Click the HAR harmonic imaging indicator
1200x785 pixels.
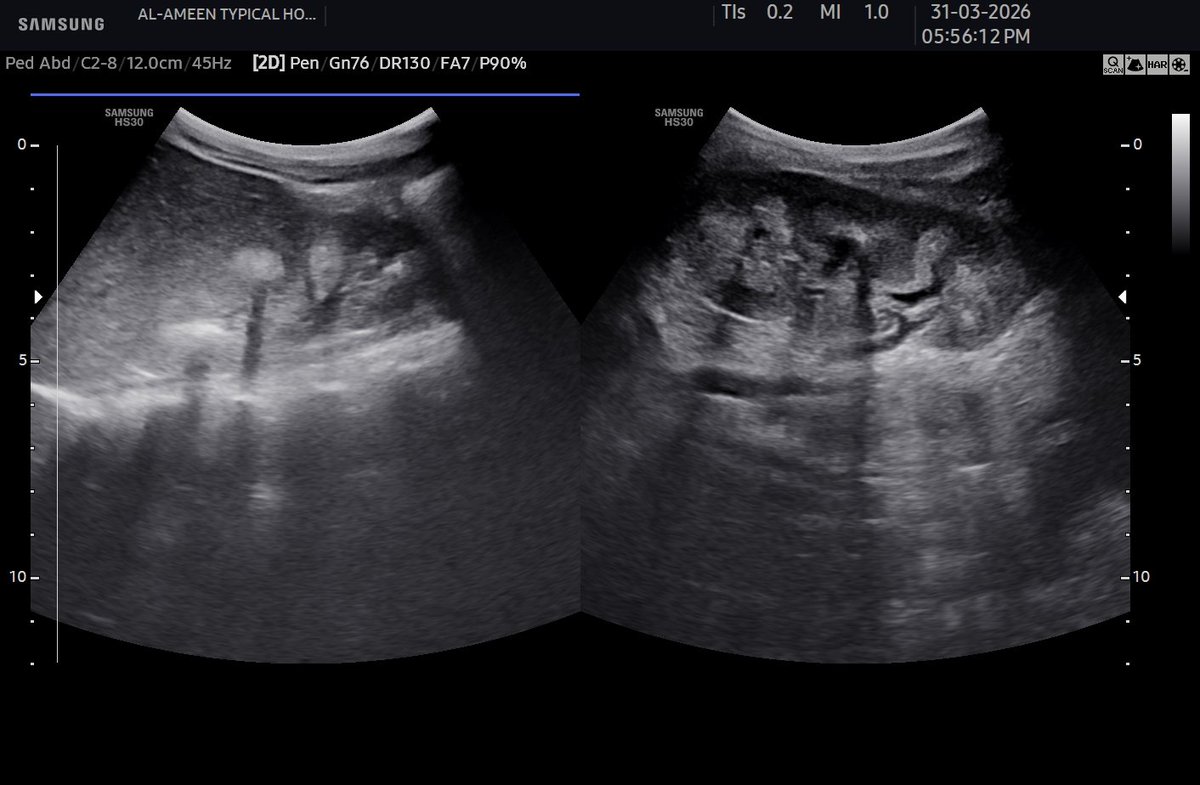coord(1157,64)
